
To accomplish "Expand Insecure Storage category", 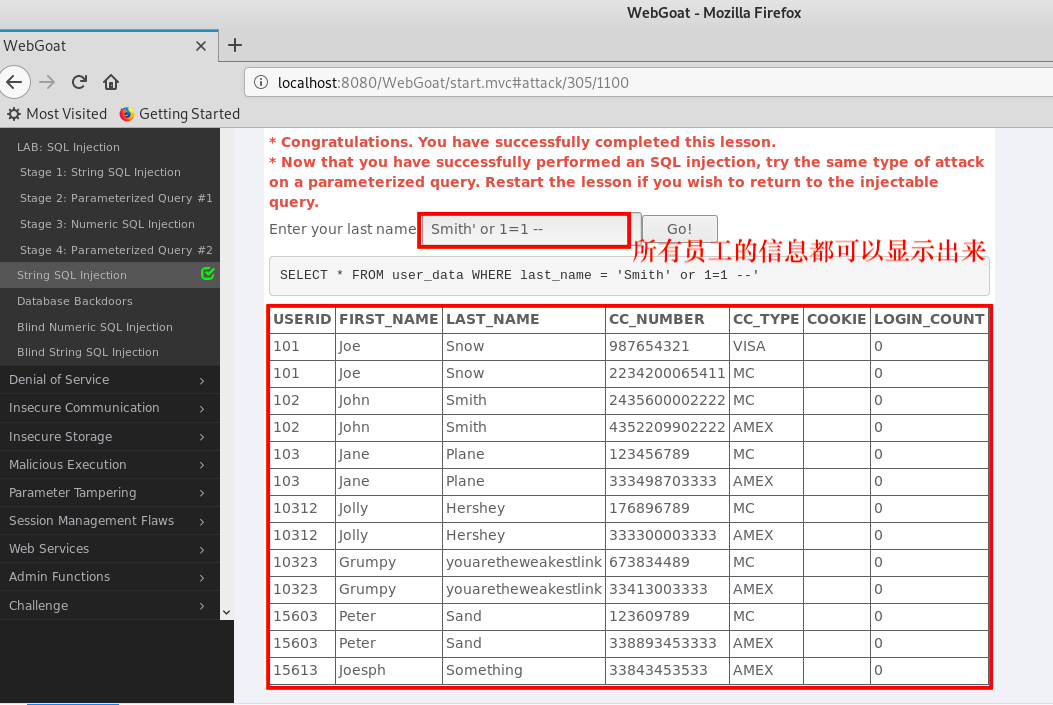I will pos(109,436).
